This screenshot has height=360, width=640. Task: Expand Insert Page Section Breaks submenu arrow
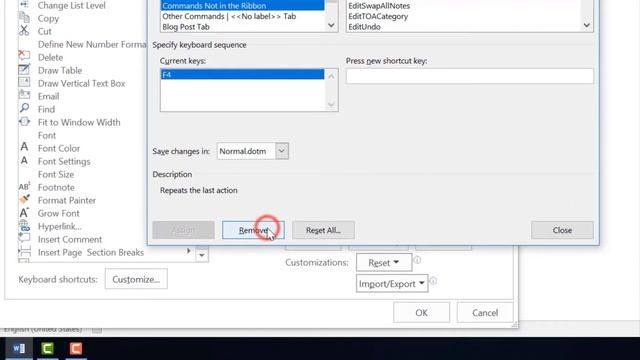[x=189, y=251]
